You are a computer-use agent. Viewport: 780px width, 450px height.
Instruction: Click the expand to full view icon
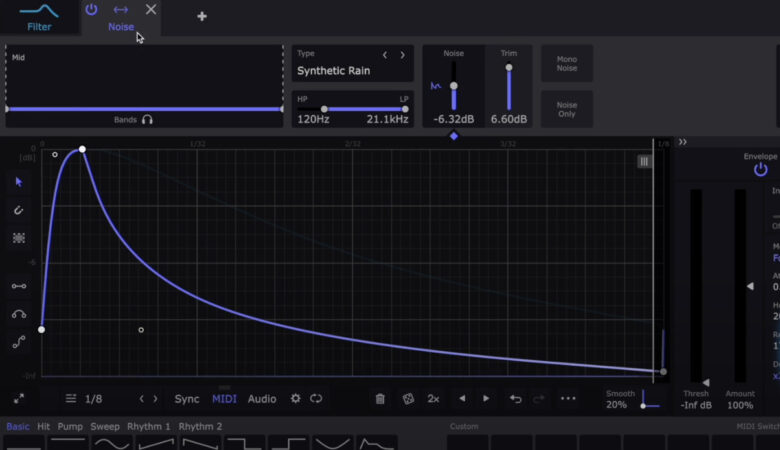[x=19, y=399]
